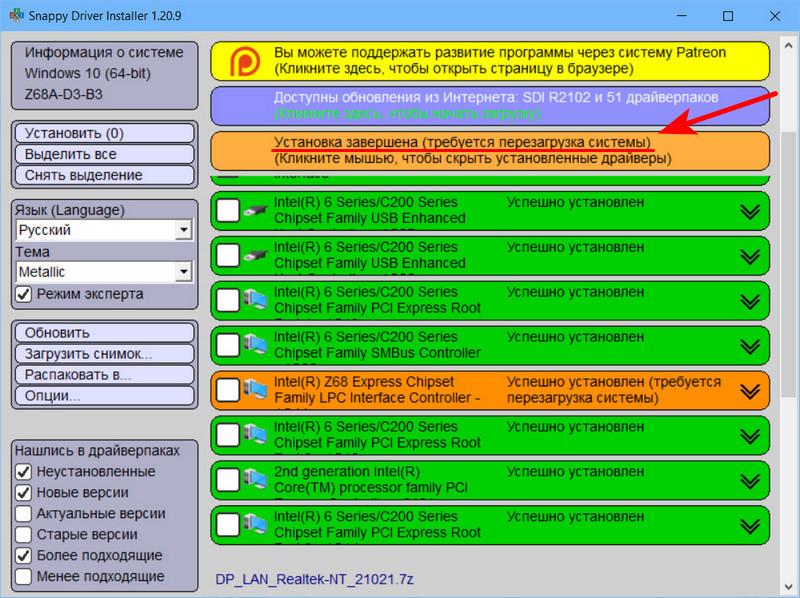Expand the 2nd generation Intel processor driver details
Screen dimensions: 800x598
click(749, 481)
